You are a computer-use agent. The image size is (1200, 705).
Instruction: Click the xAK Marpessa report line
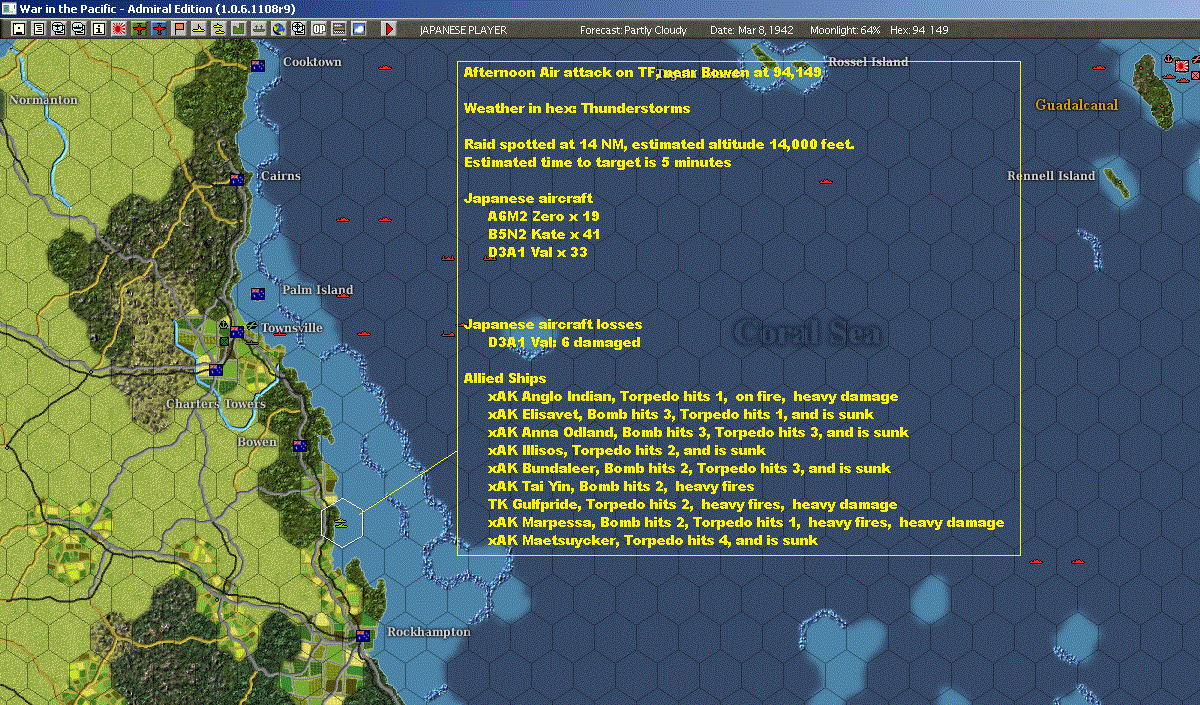click(746, 522)
